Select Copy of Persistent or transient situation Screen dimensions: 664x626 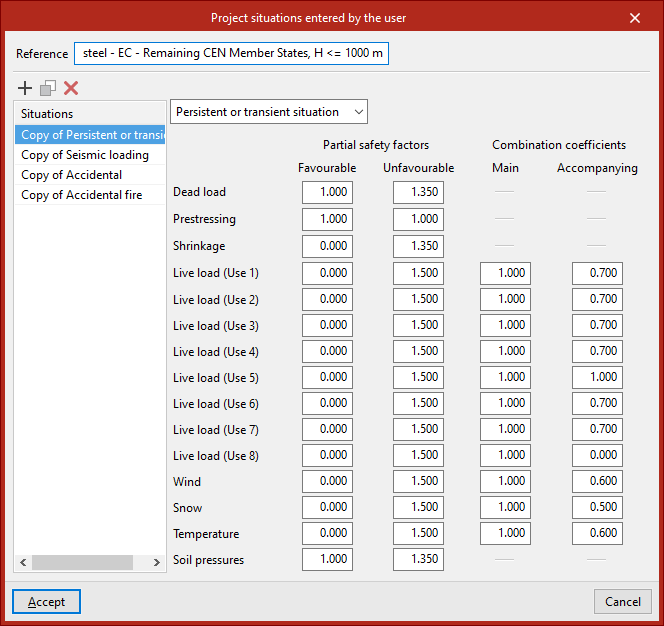[x=90, y=135]
